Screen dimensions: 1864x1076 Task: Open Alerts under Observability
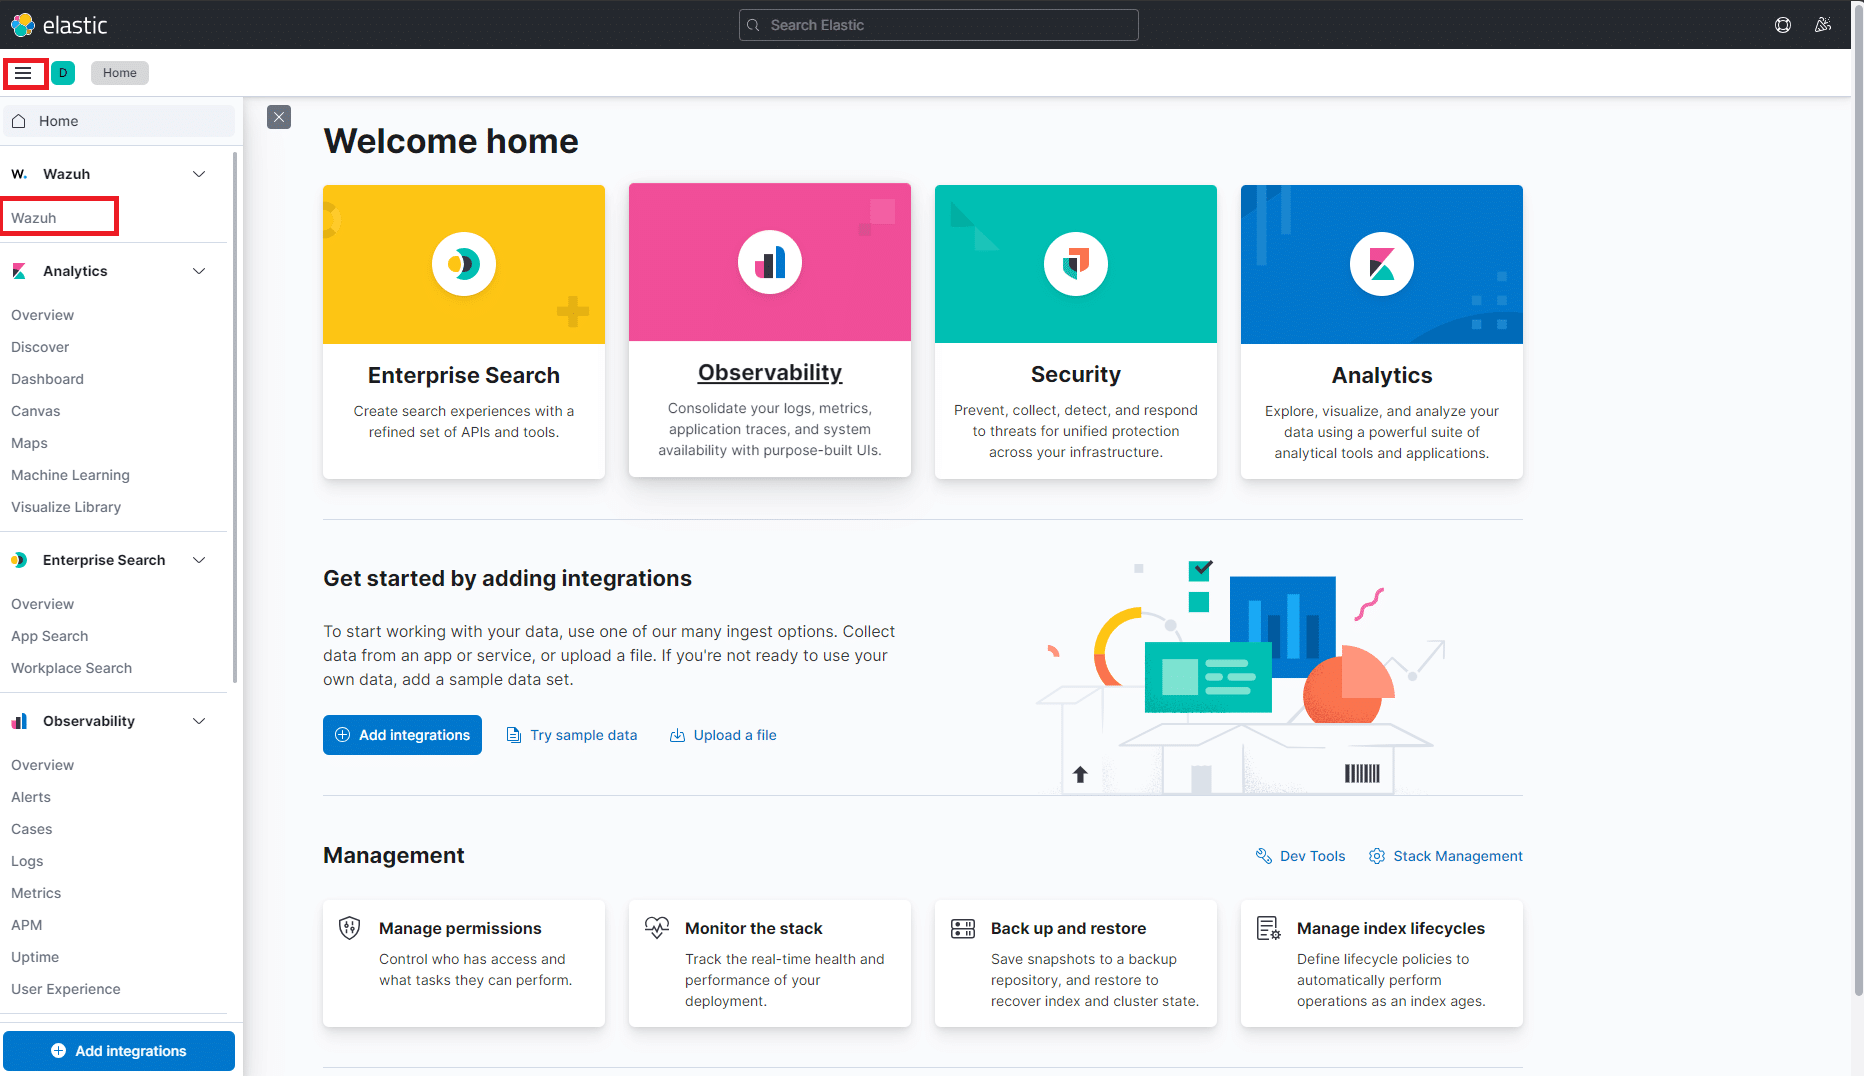coord(31,797)
